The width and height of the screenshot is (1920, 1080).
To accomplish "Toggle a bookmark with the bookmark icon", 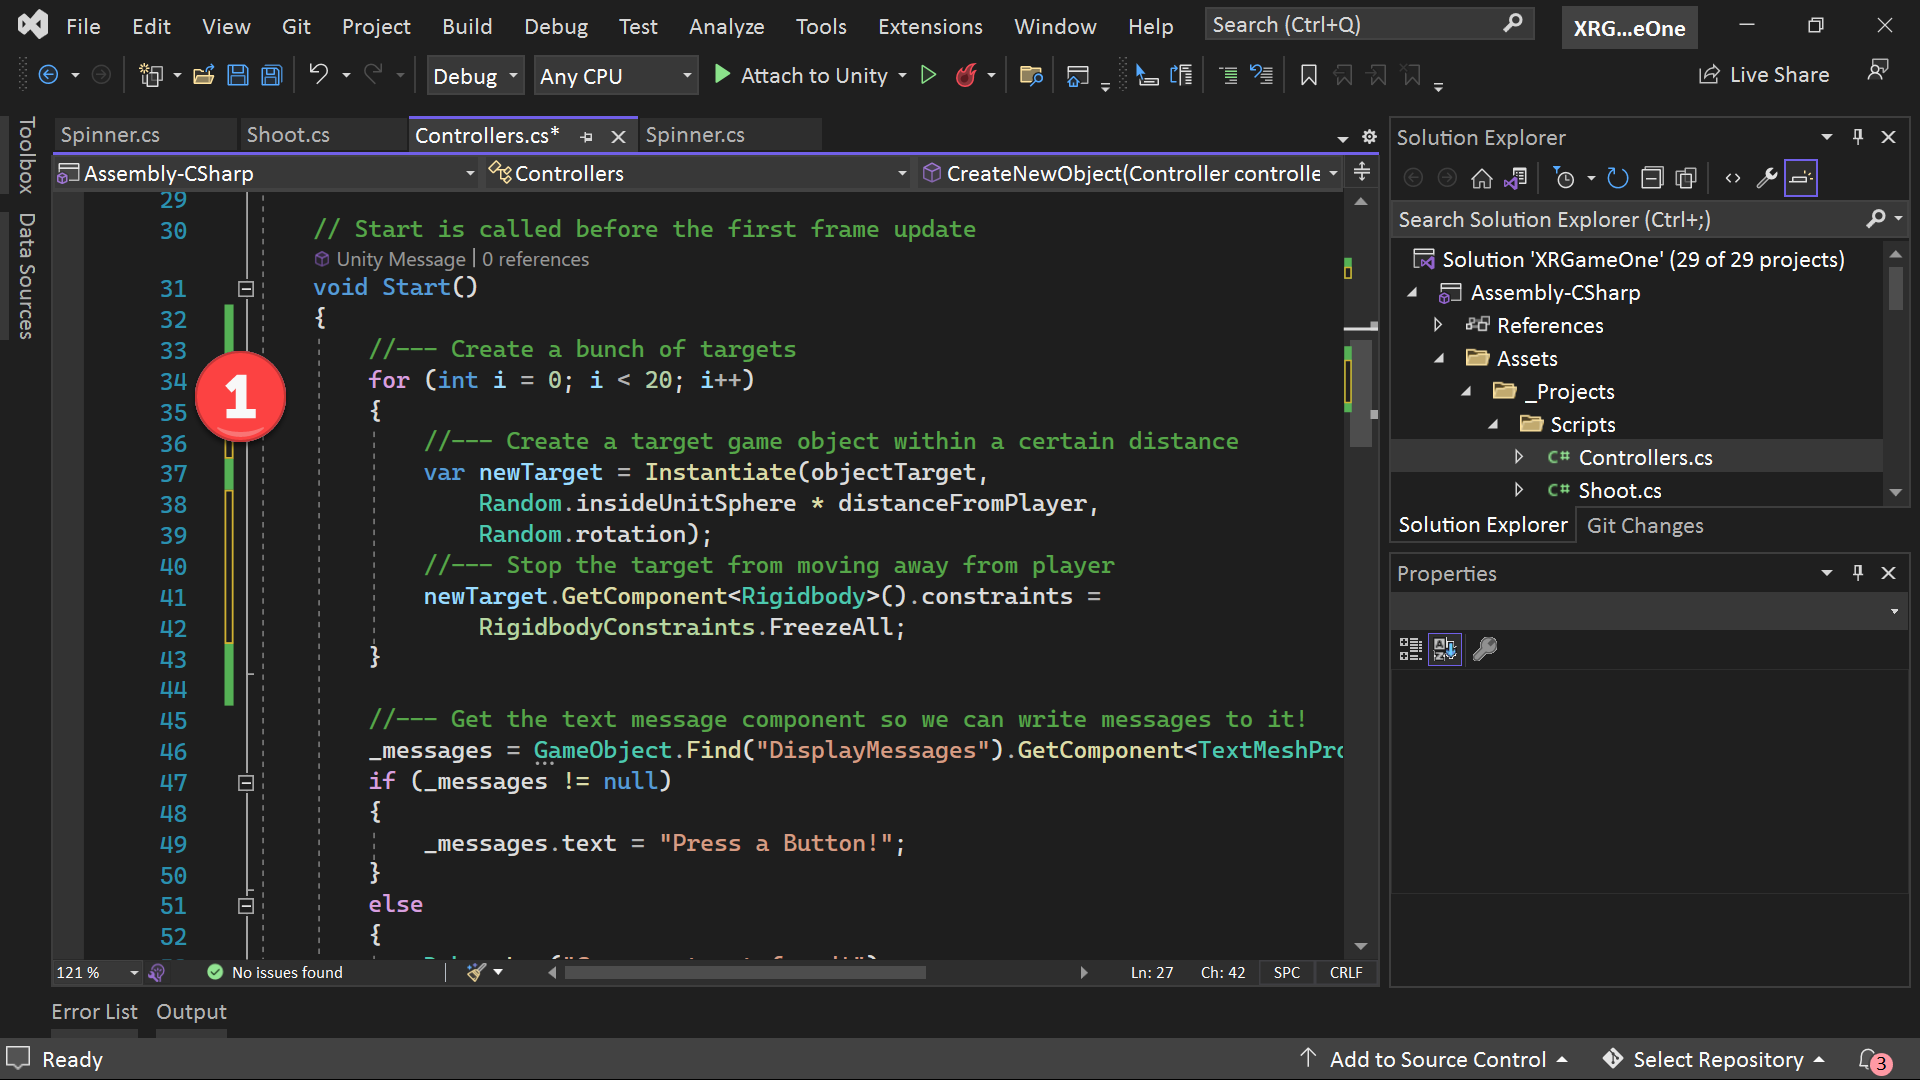I will [x=1308, y=75].
